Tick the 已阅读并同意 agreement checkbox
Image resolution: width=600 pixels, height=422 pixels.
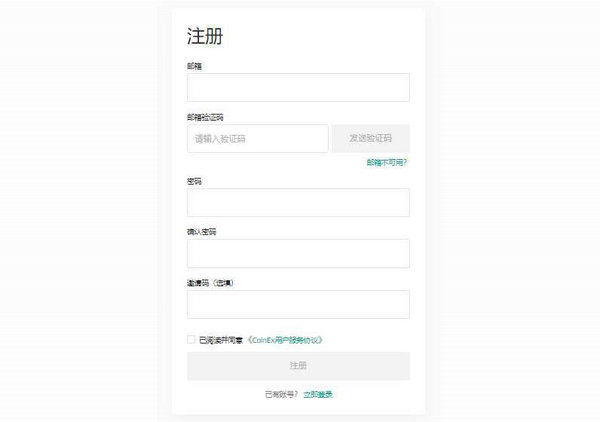click(x=191, y=339)
